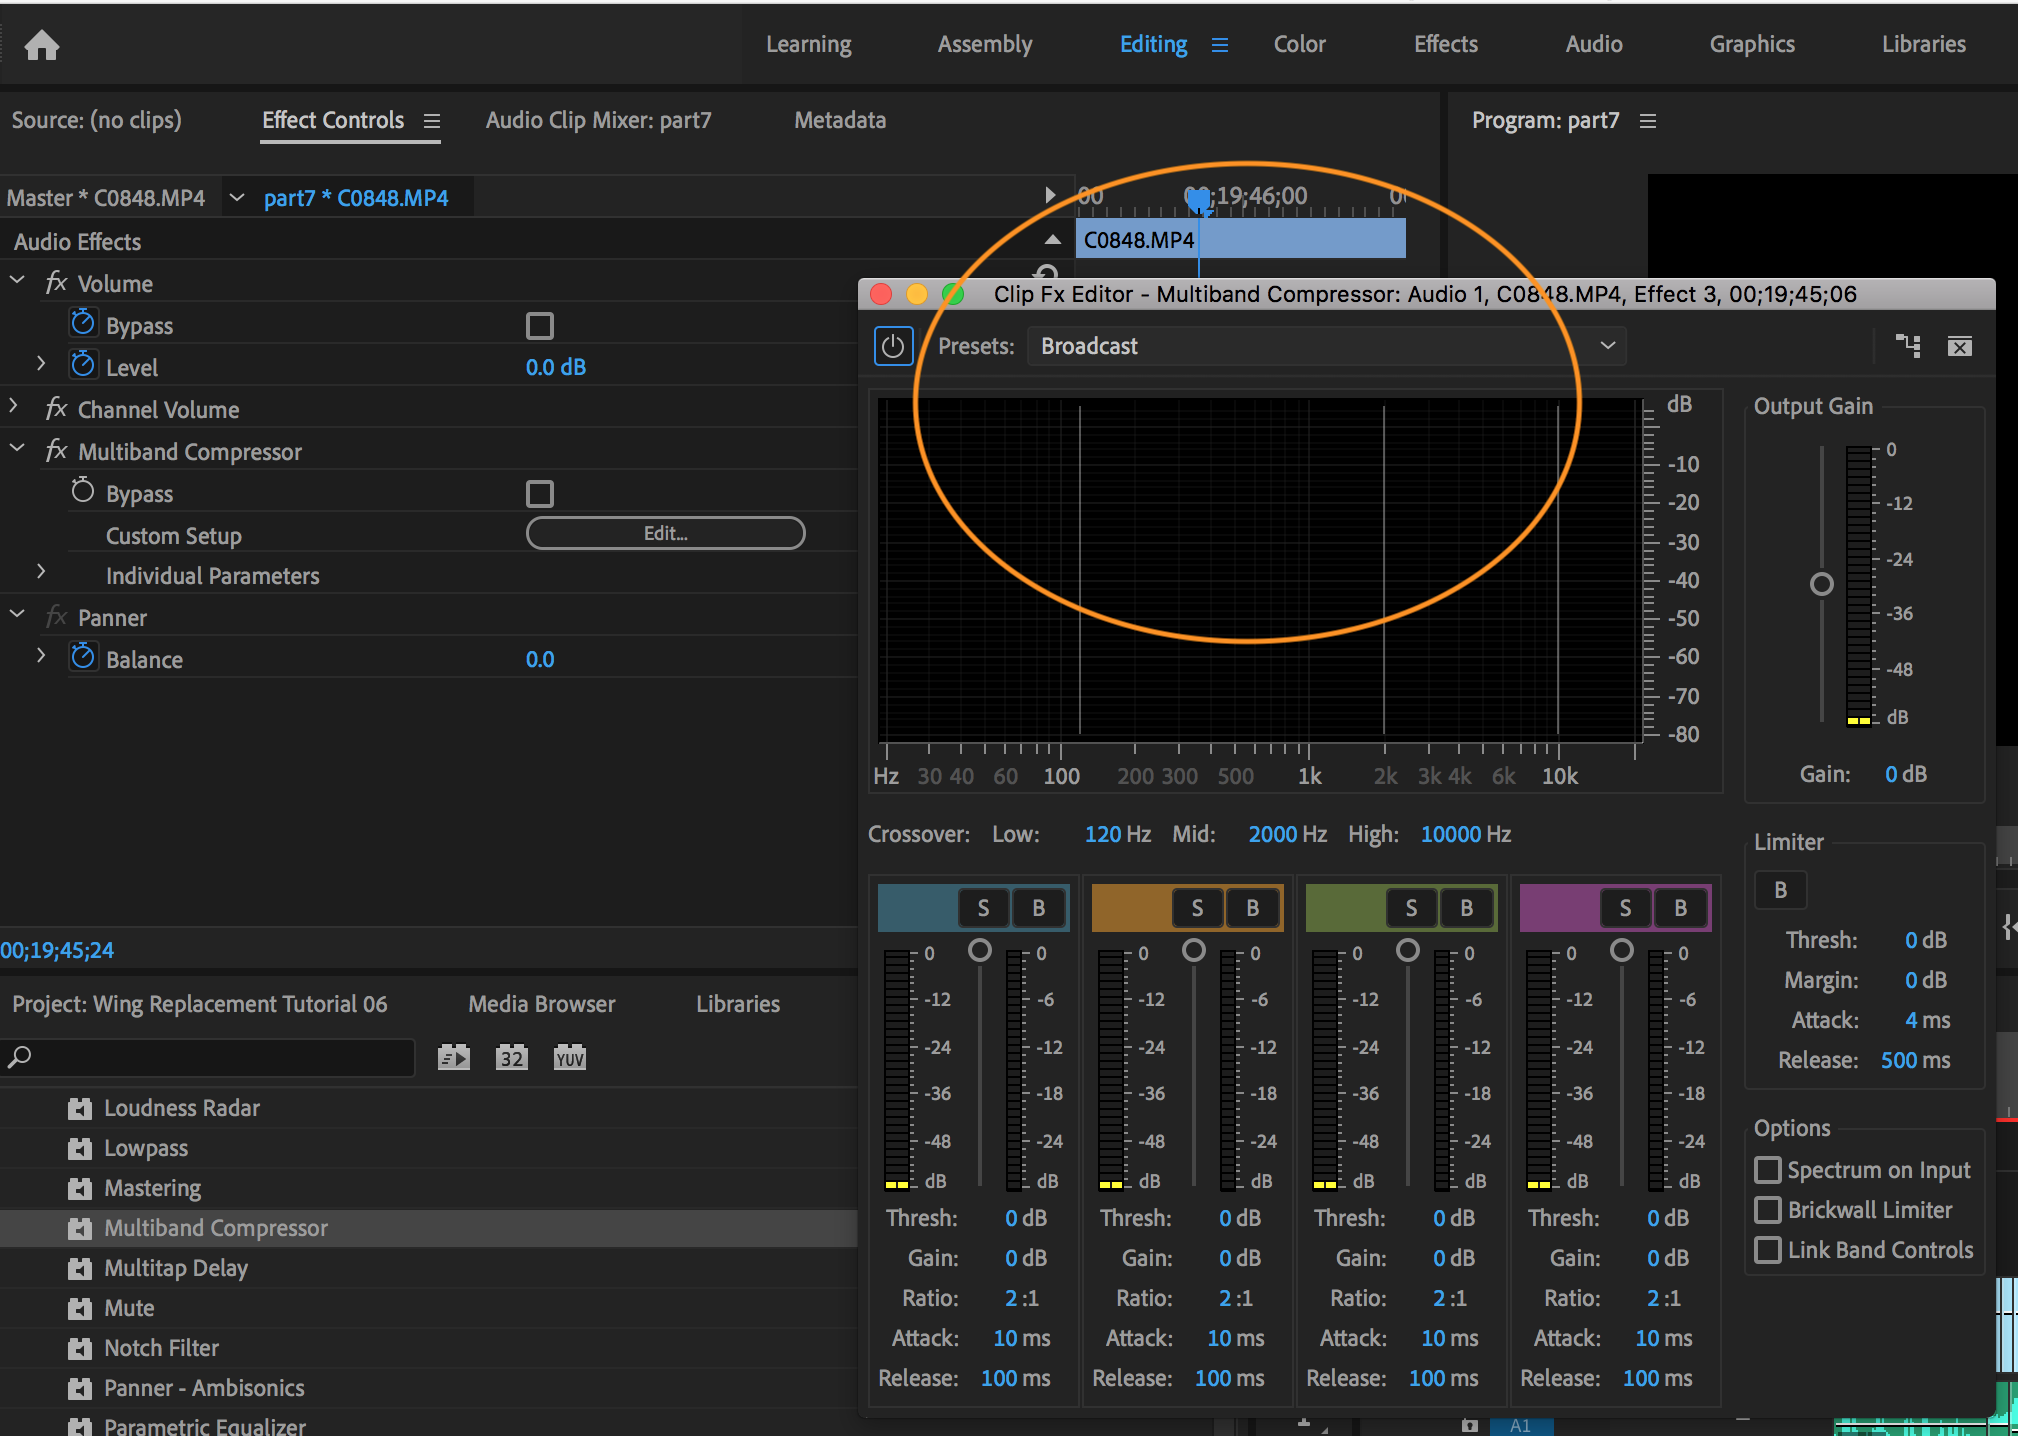
Task: Check the Bypass box for Volume
Action: pos(539,324)
